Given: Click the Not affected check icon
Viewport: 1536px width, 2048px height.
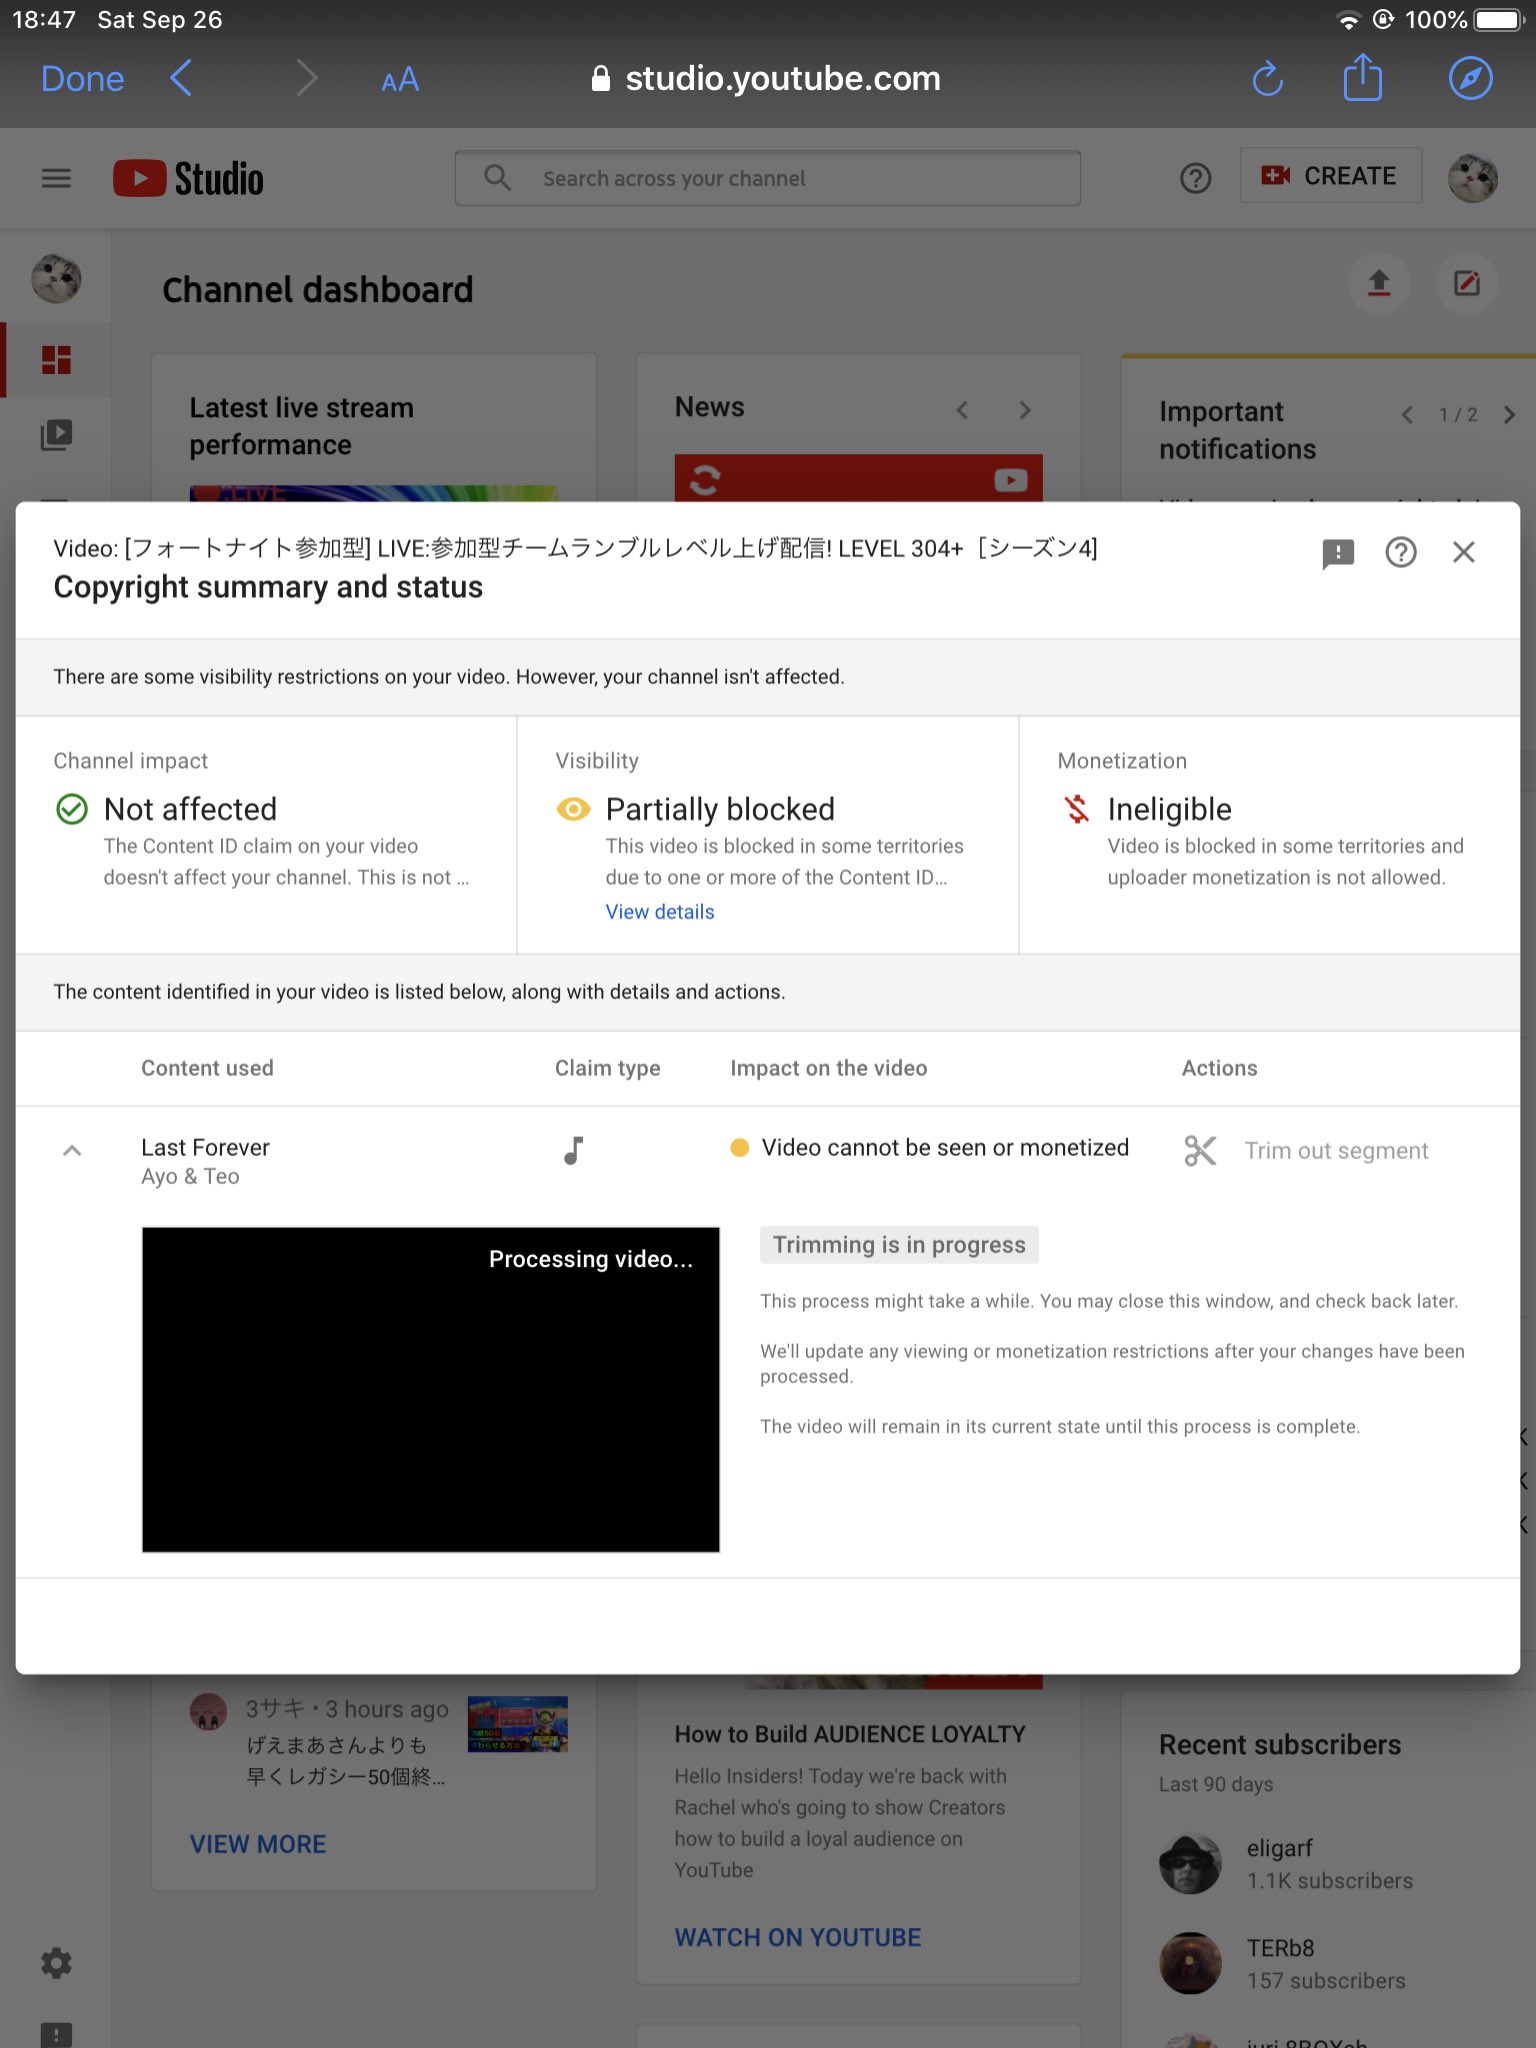Looking at the screenshot, I should (72, 809).
